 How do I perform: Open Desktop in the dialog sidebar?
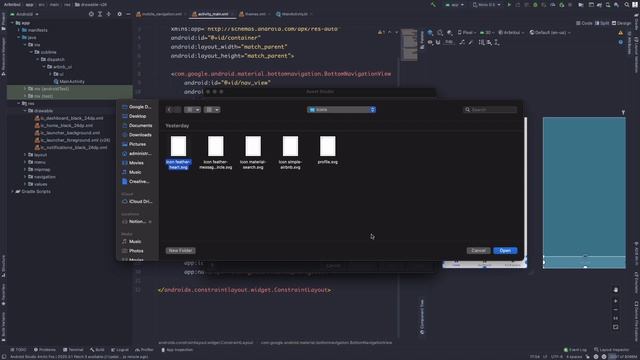134,116
